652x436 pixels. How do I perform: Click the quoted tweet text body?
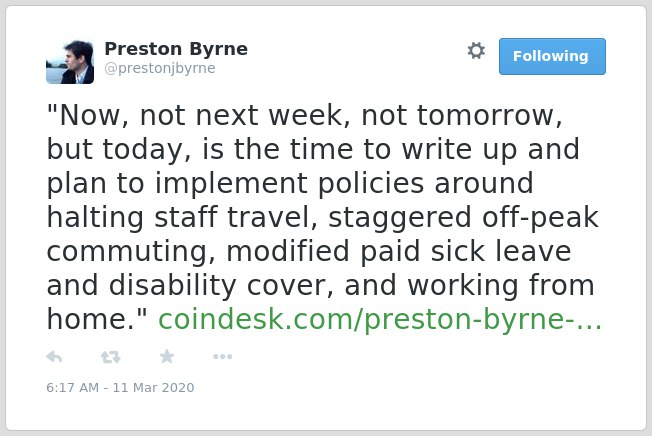click(324, 217)
